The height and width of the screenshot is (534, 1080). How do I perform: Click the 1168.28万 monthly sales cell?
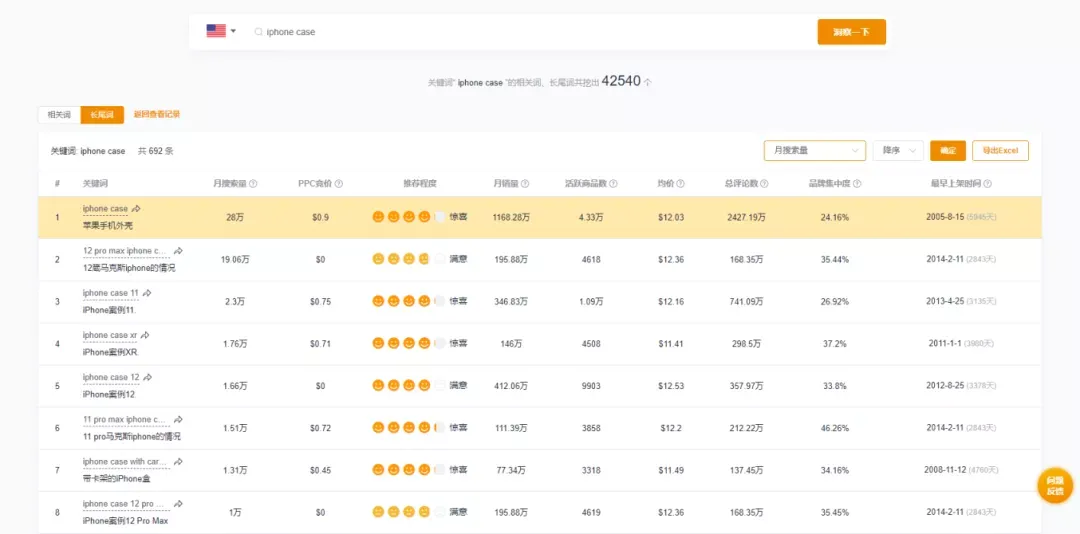510,217
